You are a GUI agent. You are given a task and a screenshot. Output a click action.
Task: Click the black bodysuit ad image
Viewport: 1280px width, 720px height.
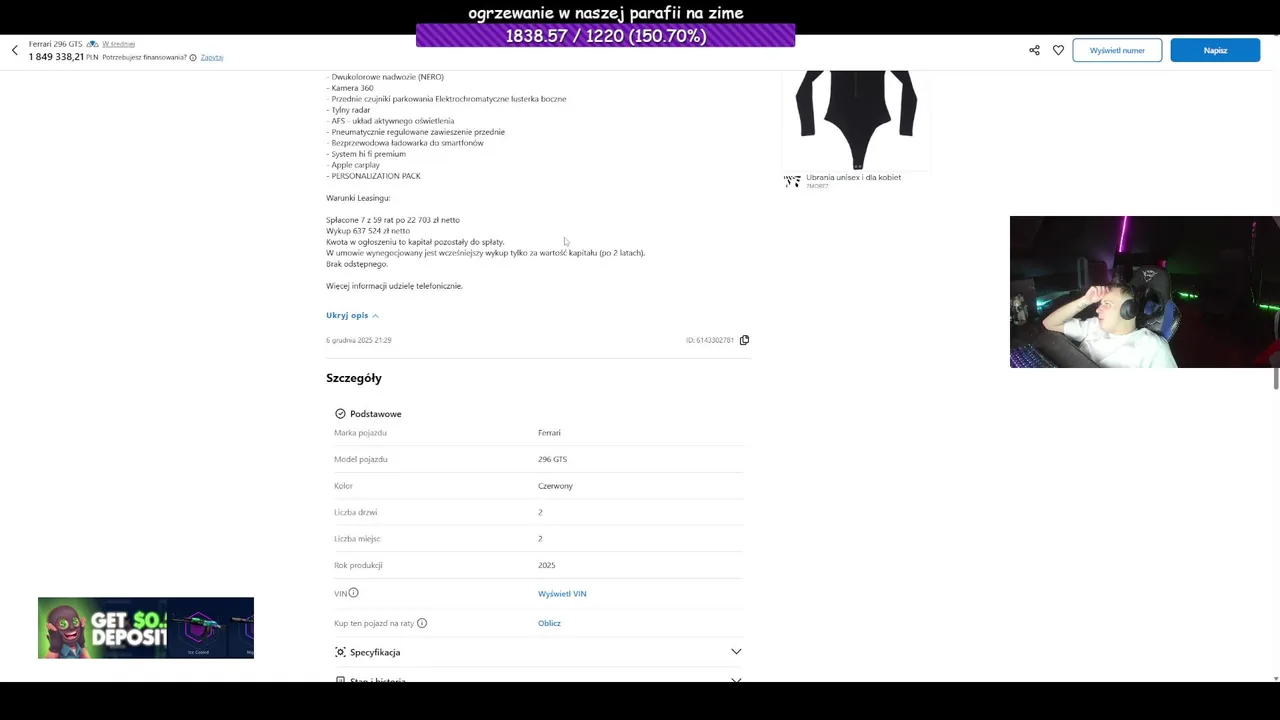click(x=856, y=120)
